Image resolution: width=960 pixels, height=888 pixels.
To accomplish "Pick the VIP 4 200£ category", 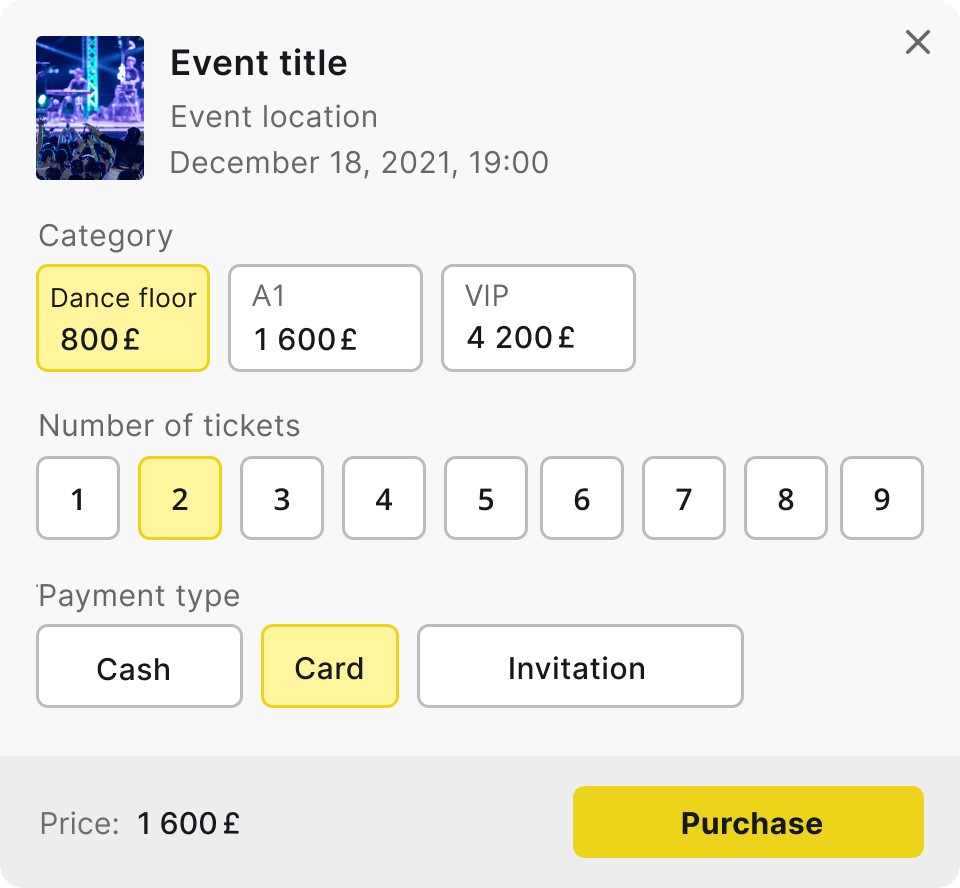I will pyautogui.click(x=538, y=318).
